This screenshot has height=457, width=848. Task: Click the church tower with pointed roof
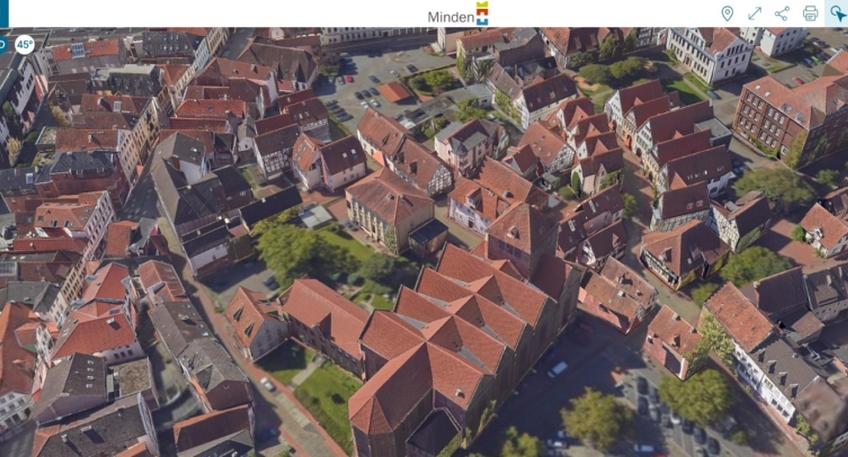tap(522, 230)
